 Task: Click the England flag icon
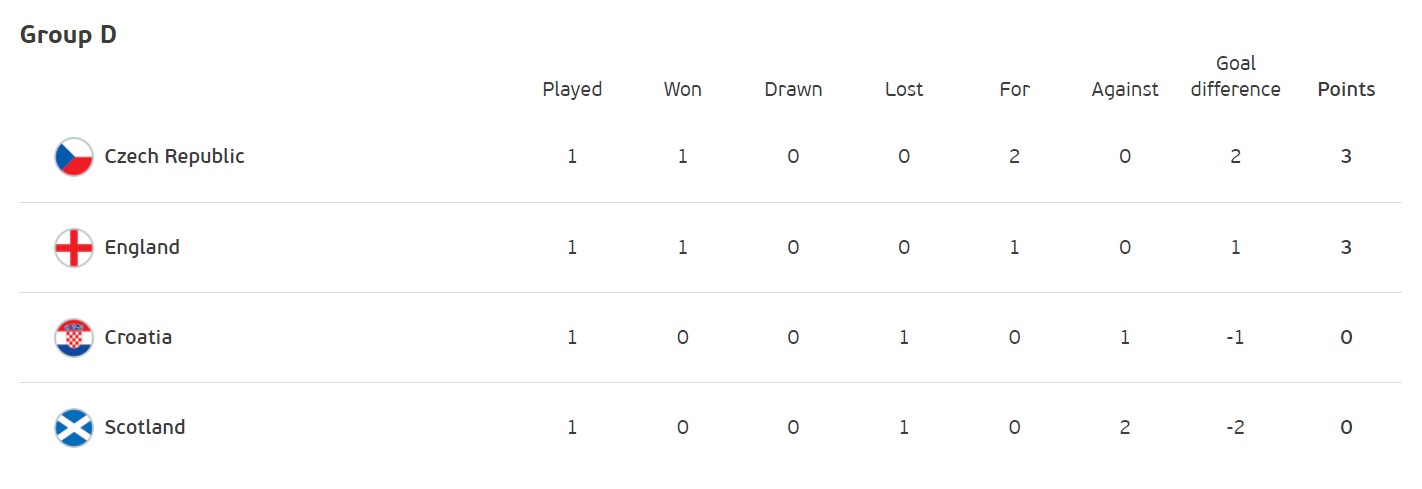[74, 247]
